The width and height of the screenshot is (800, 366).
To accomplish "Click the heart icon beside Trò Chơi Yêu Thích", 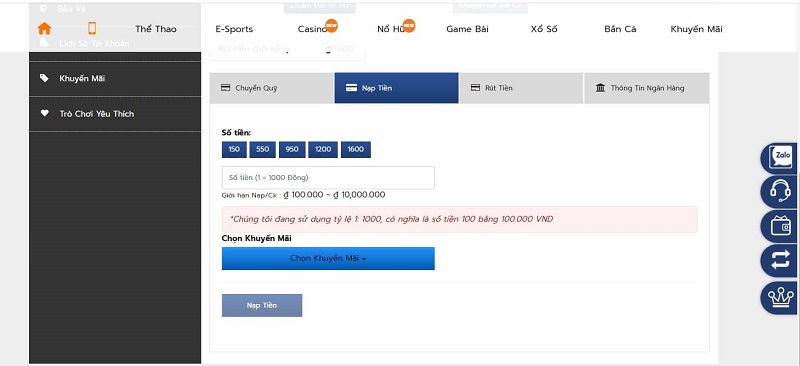I will [44, 113].
